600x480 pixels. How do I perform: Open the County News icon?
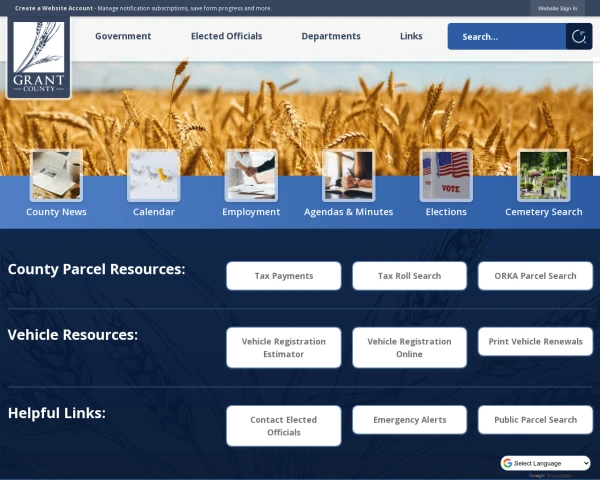click(x=56, y=176)
